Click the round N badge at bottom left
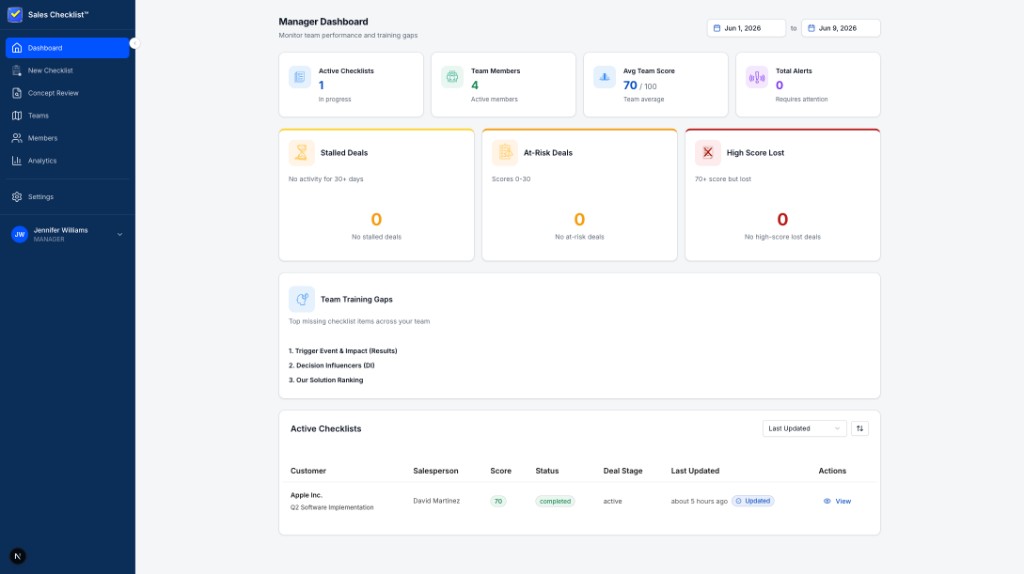 (18, 556)
